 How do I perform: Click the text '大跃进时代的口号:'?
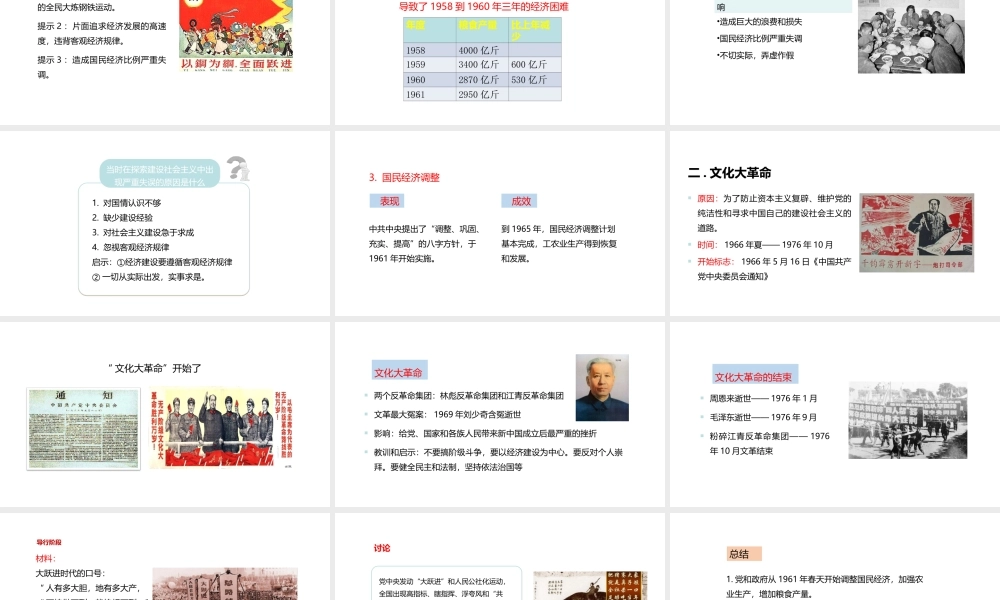pyautogui.click(x=71, y=574)
